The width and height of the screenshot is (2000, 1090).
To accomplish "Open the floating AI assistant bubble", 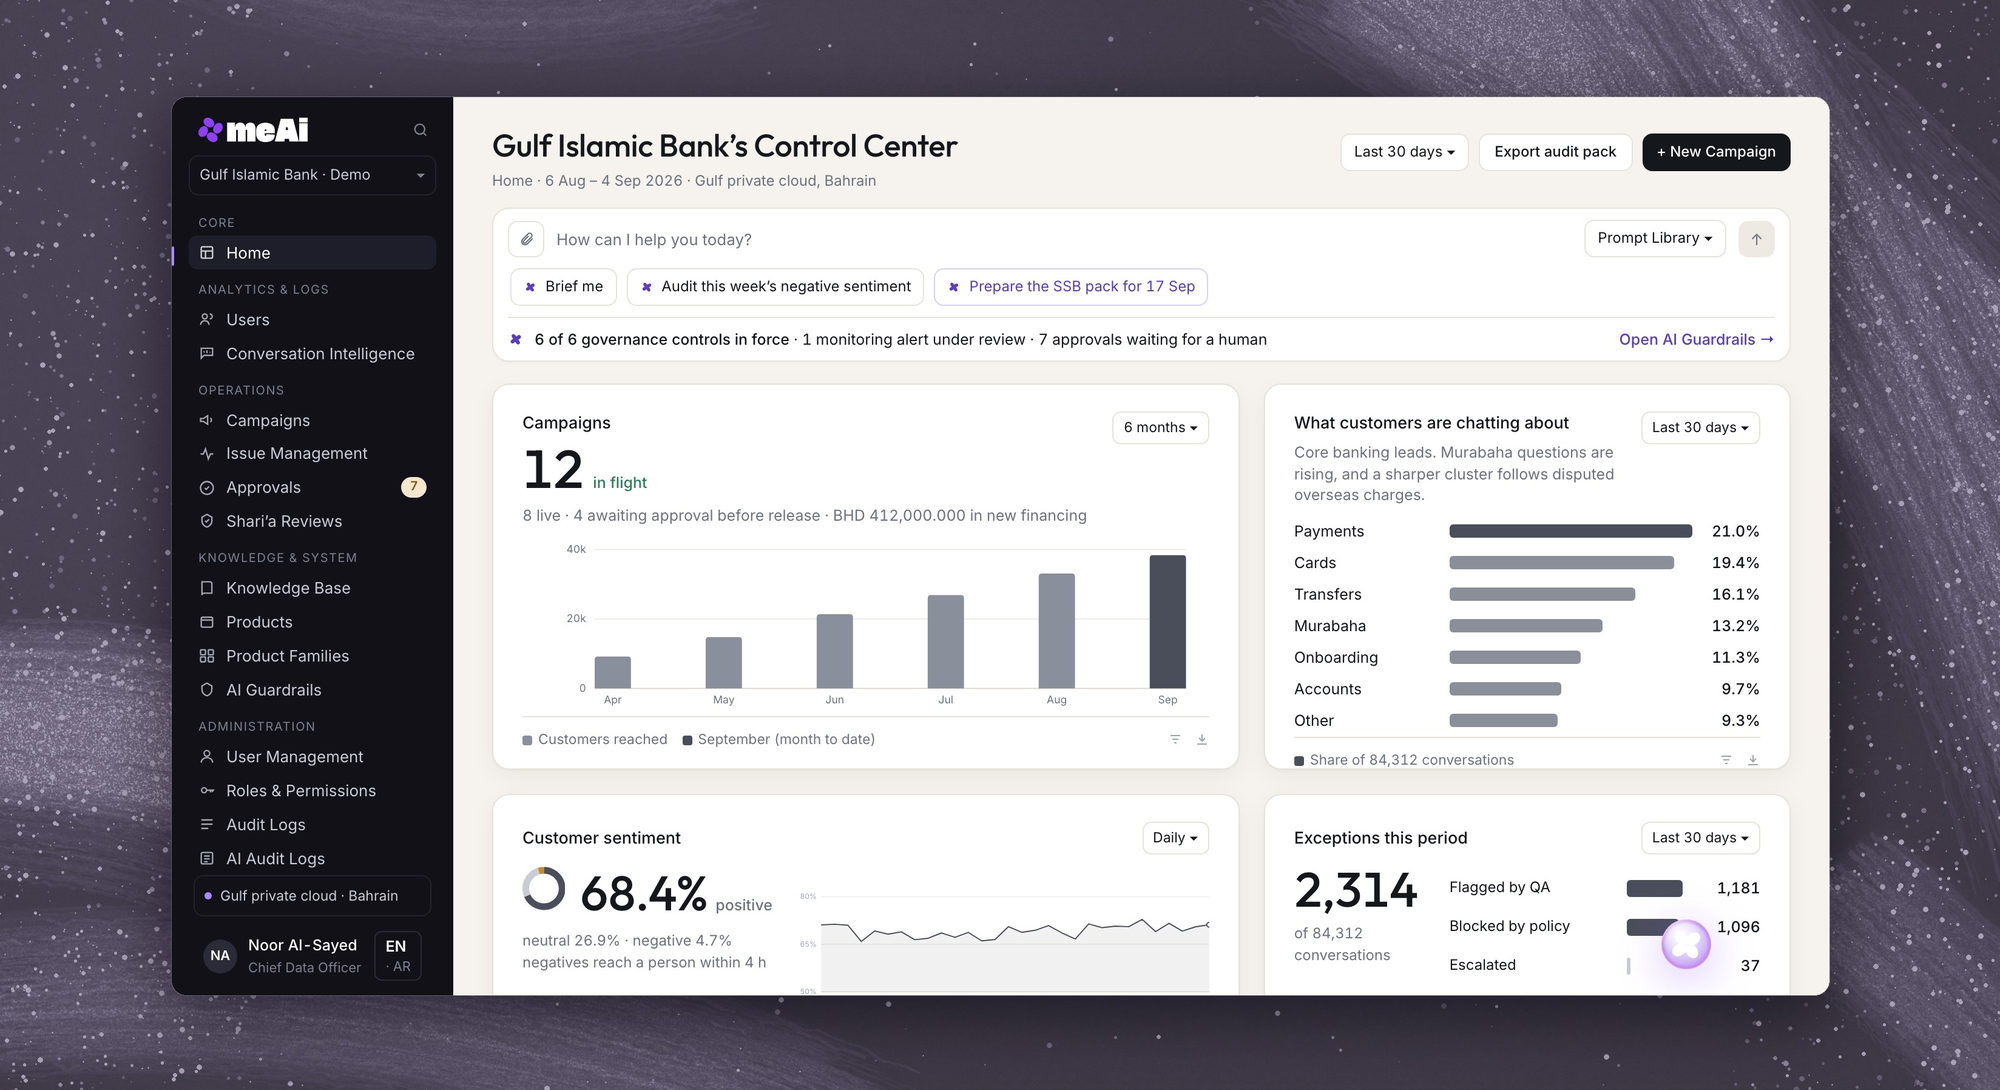I will tap(1686, 944).
